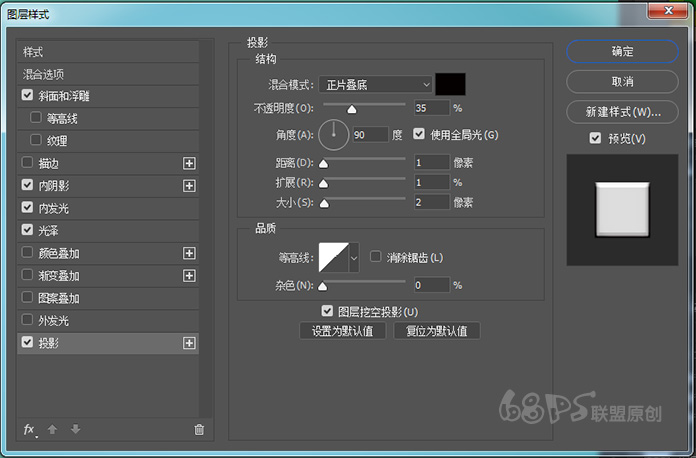The width and height of the screenshot is (696, 458).
Task: Toggle 使用全局光 checkbox
Action: (x=419, y=134)
